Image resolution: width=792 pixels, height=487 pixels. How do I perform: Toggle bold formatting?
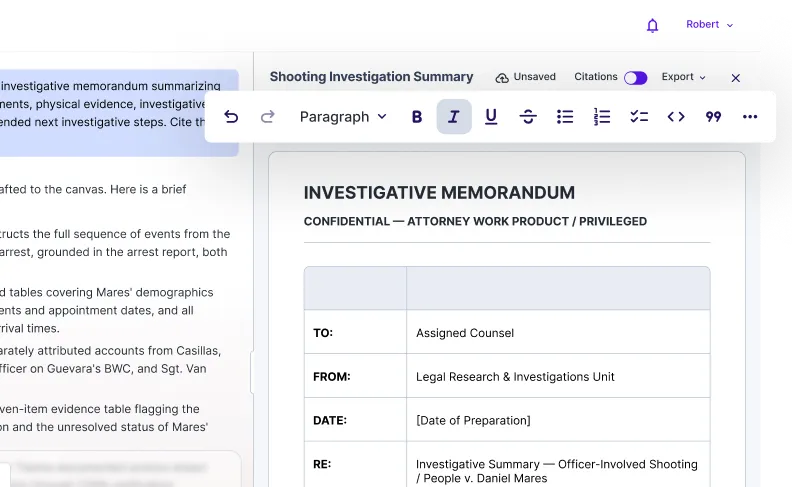pos(417,117)
